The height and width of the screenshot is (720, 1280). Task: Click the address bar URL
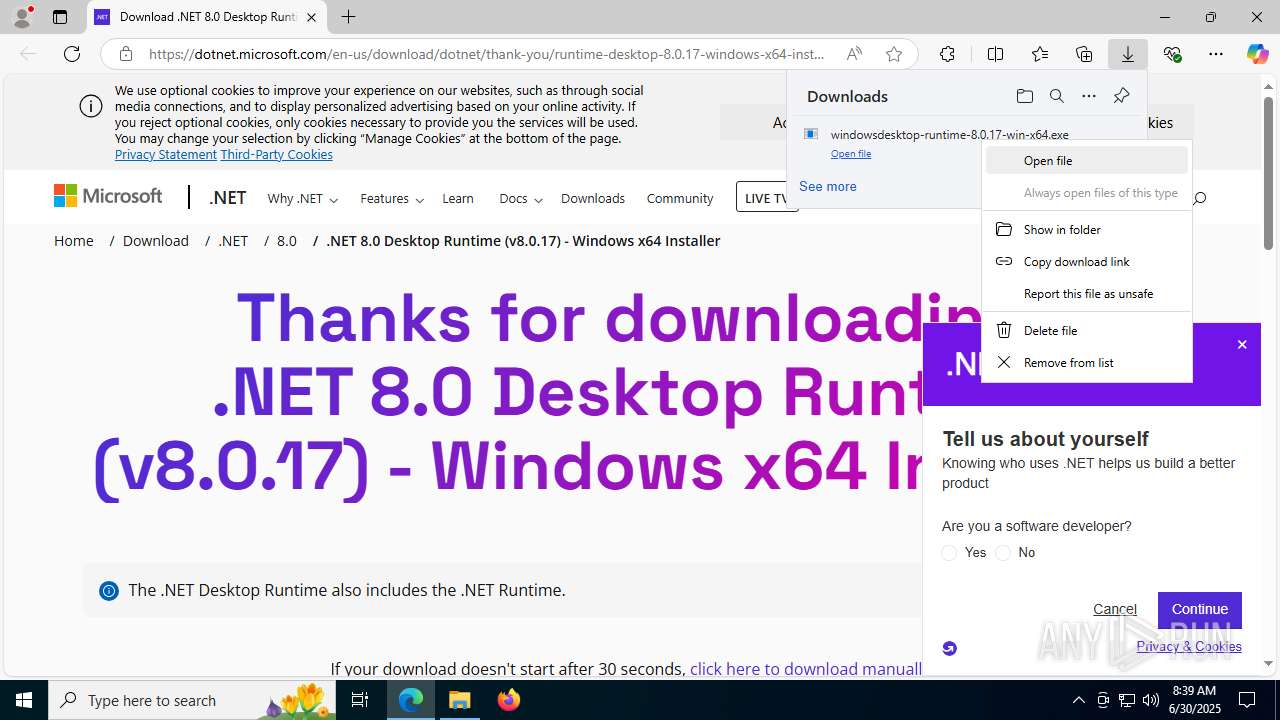[x=487, y=54]
